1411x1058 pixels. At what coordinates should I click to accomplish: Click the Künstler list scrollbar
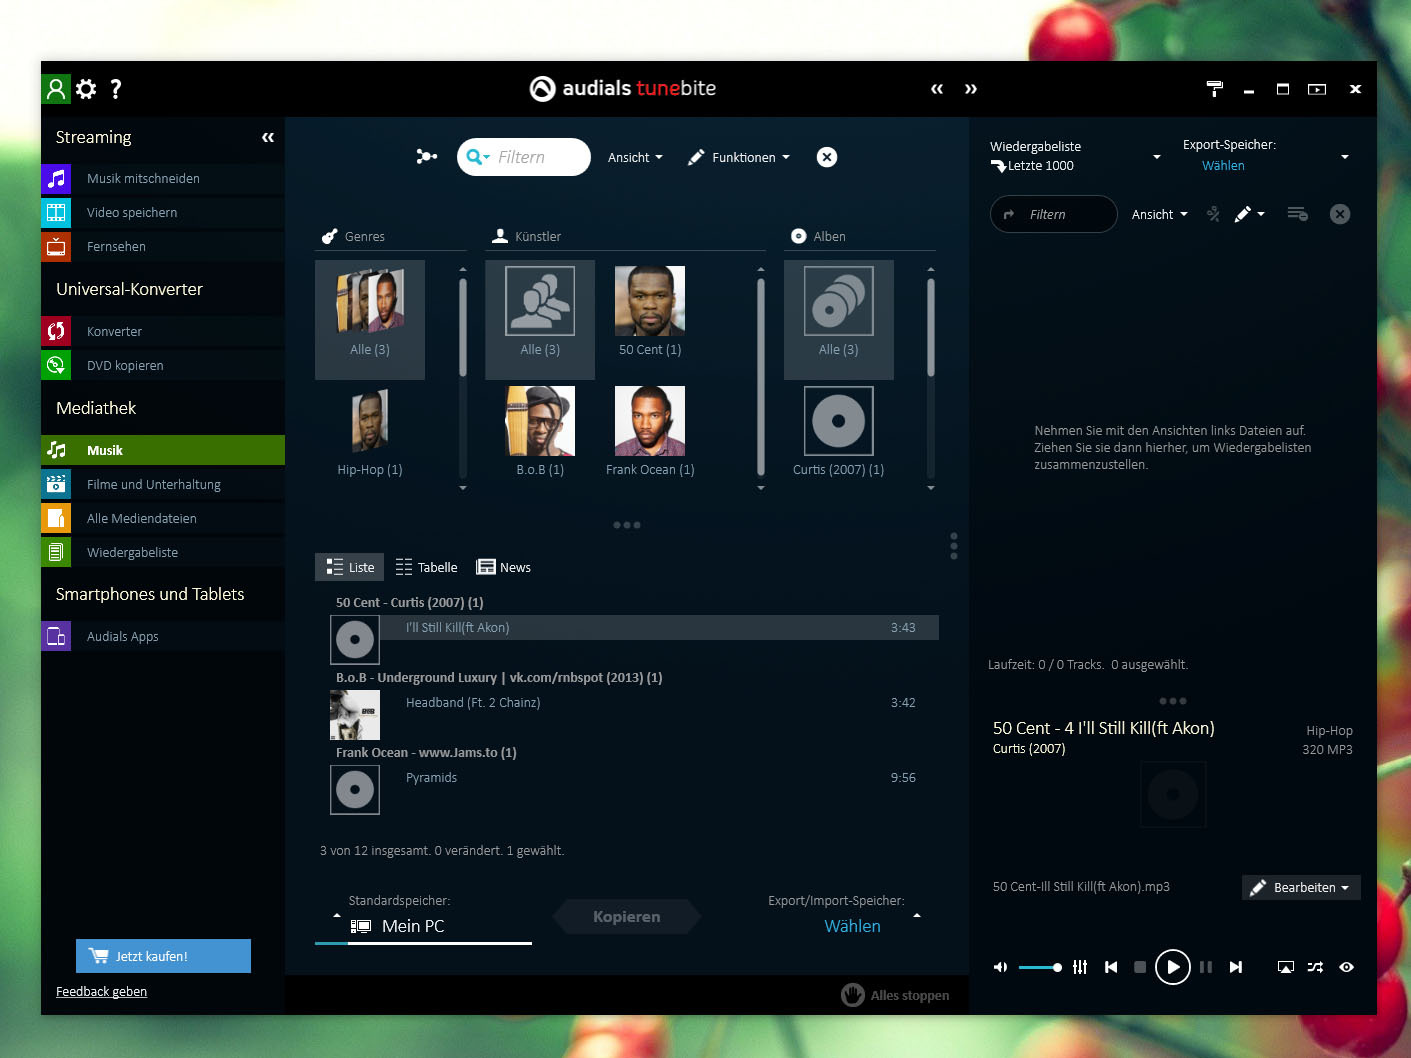tap(761, 375)
